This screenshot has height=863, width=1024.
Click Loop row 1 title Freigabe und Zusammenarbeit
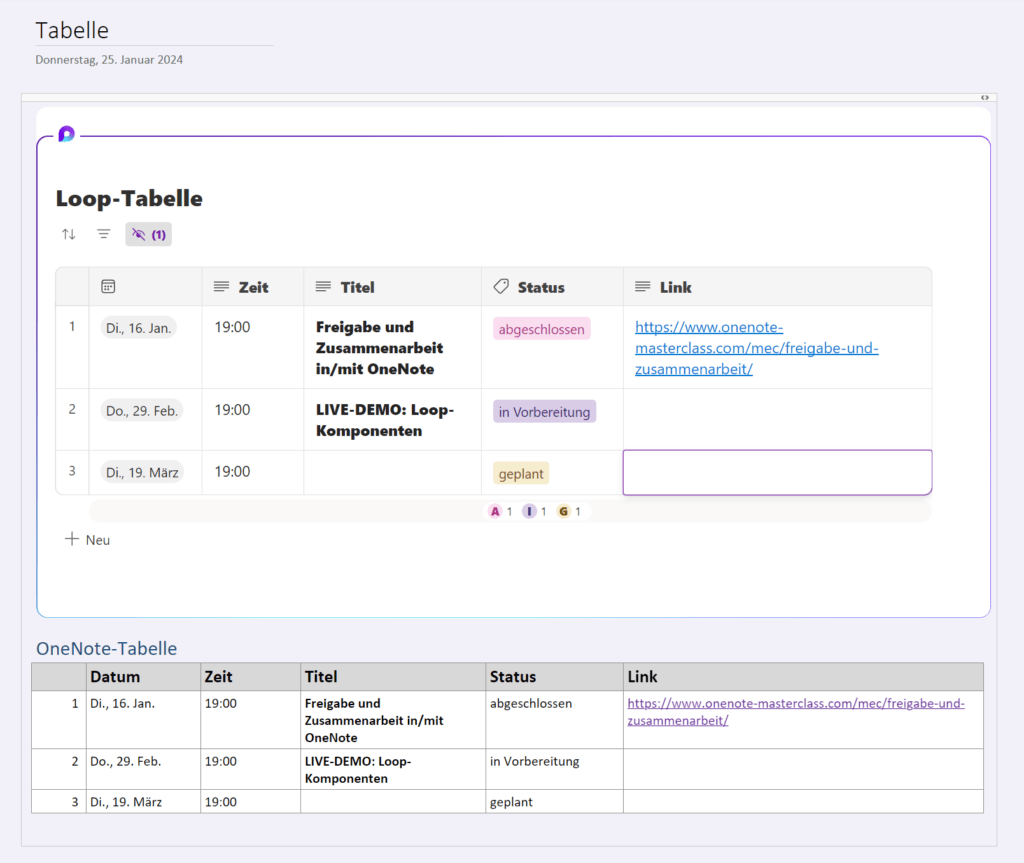coord(379,348)
